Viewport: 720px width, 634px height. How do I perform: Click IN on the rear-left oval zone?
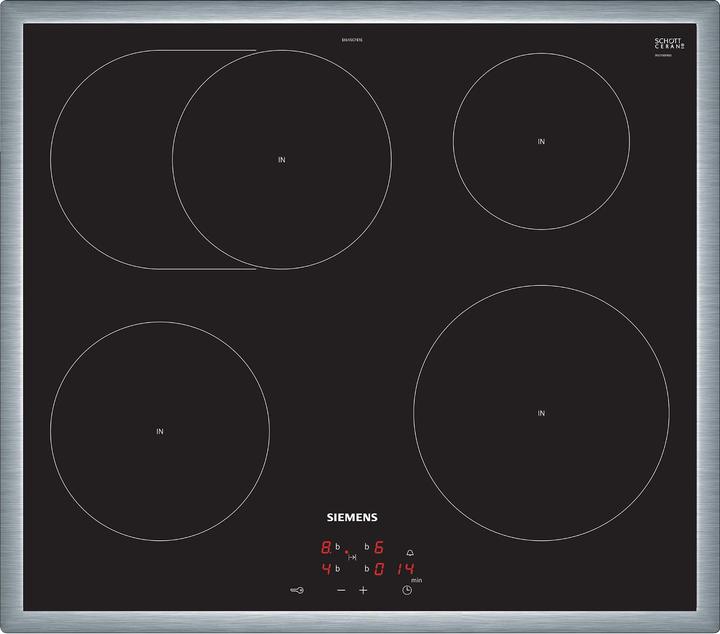[281, 160]
